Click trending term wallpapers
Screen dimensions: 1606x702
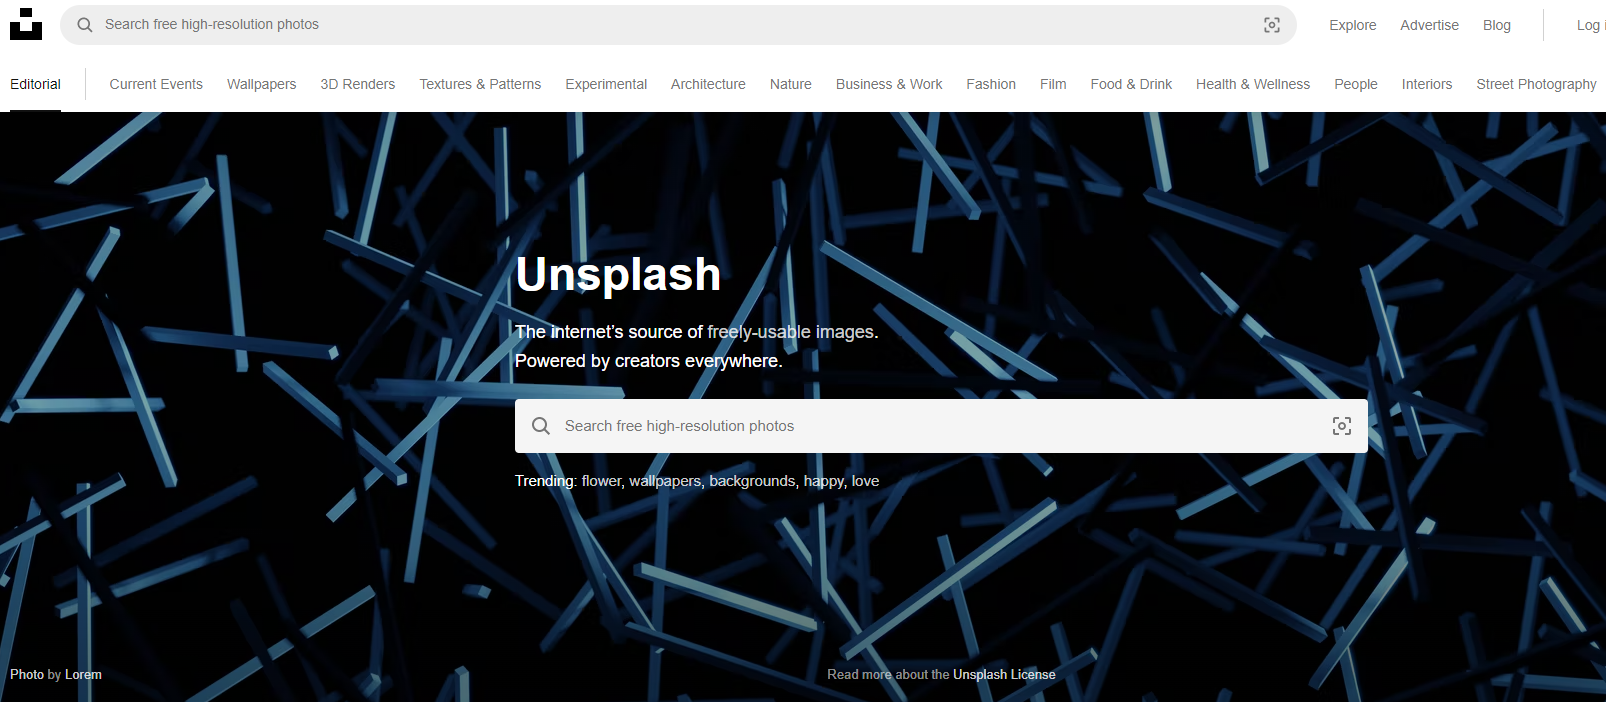666,481
